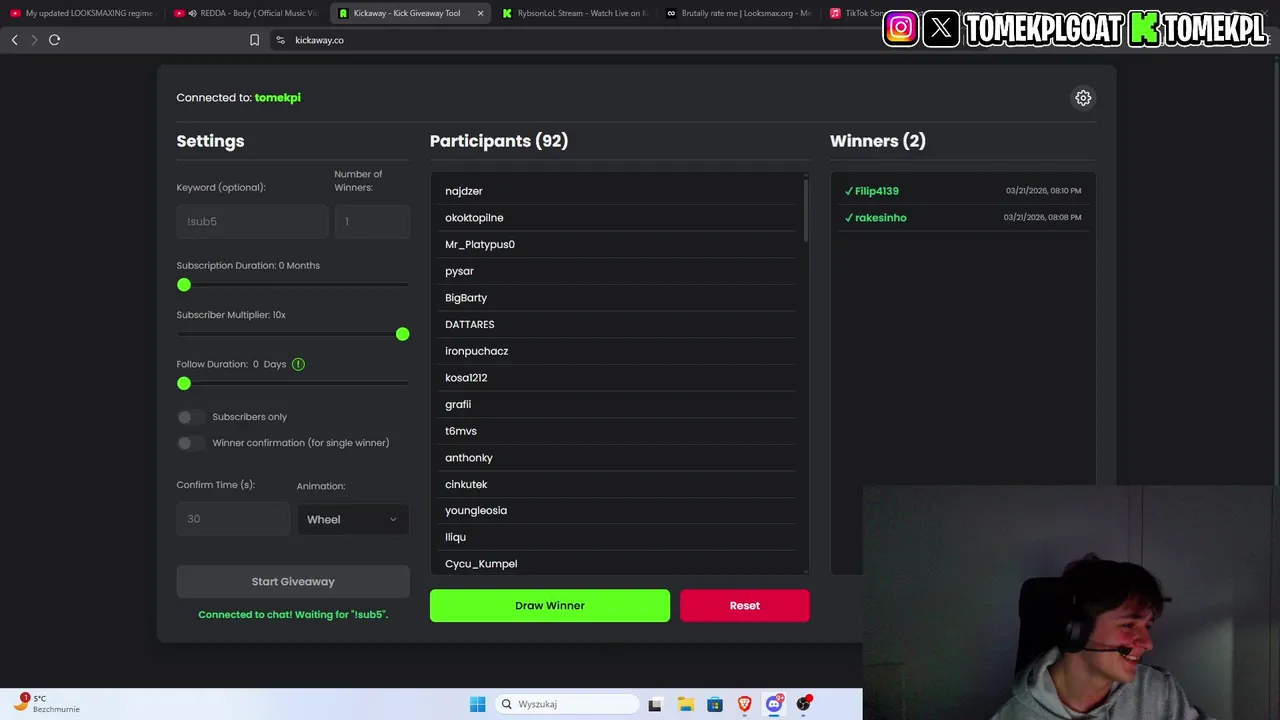Image resolution: width=1280 pixels, height=720 pixels.
Task: Click the Connected to chat status message
Action: [x=293, y=615]
